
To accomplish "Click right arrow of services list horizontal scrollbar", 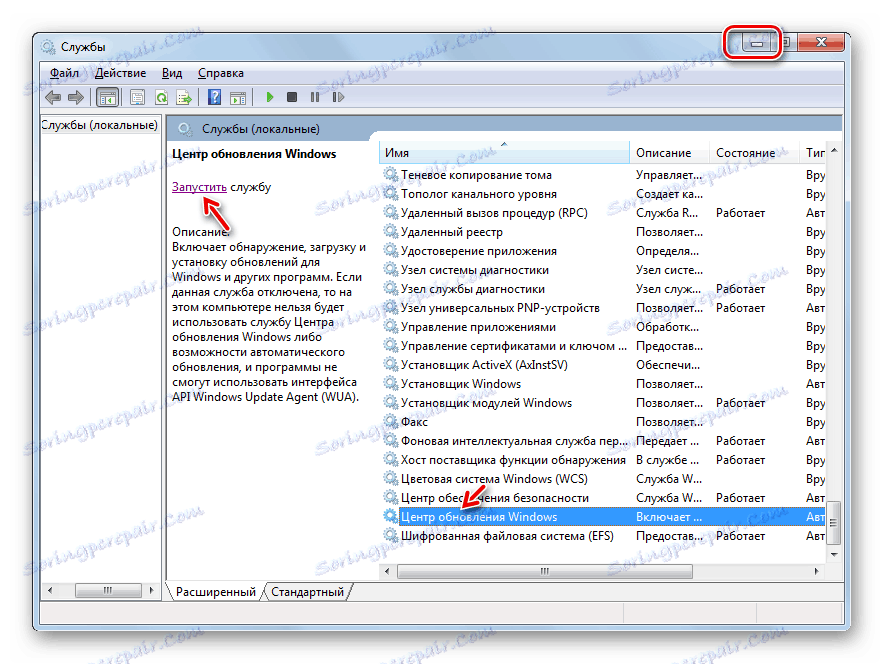I will 816,572.
